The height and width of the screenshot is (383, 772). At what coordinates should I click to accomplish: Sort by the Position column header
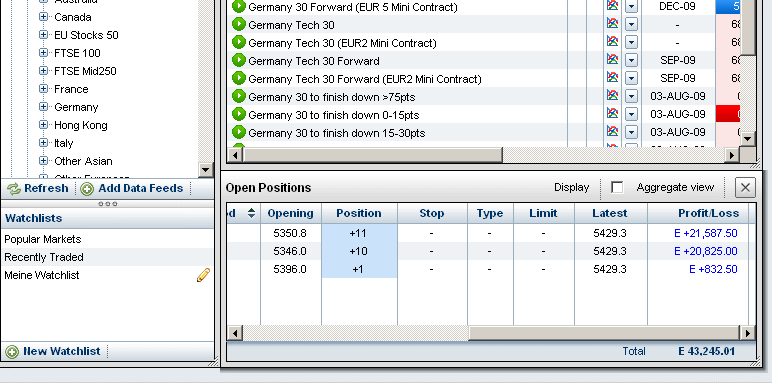pyautogui.click(x=359, y=213)
